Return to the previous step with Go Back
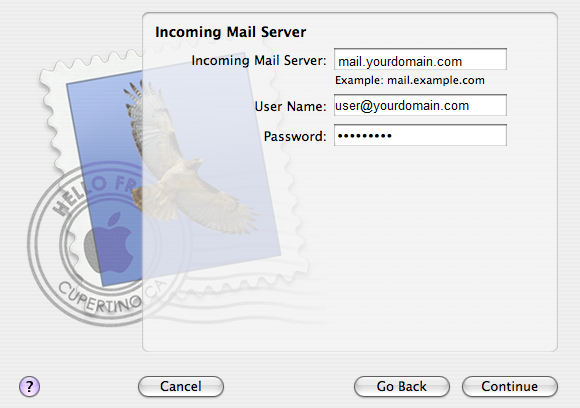Image resolution: width=580 pixels, height=408 pixels. (402, 387)
